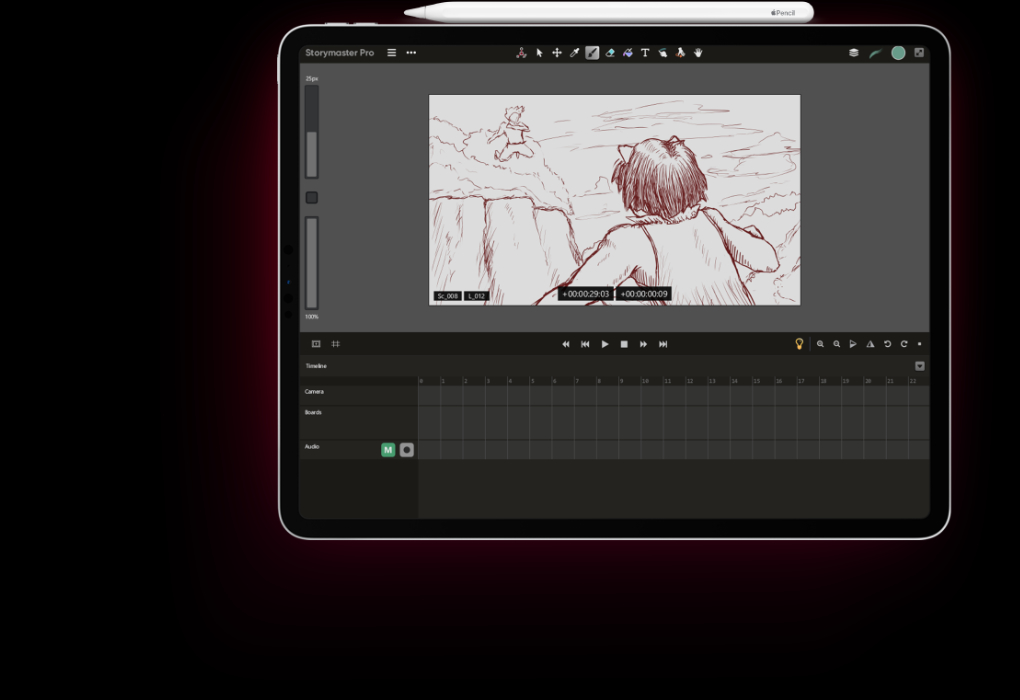The image size is (1020, 700).
Task: Enable recording on the Audio track
Action: (406, 450)
